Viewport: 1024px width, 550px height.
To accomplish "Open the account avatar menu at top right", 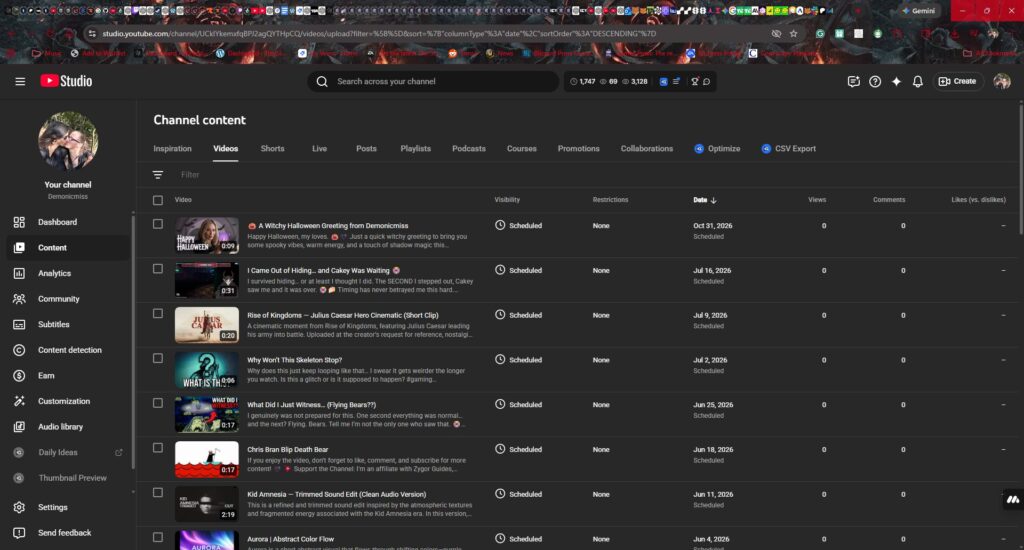I will click(1001, 81).
